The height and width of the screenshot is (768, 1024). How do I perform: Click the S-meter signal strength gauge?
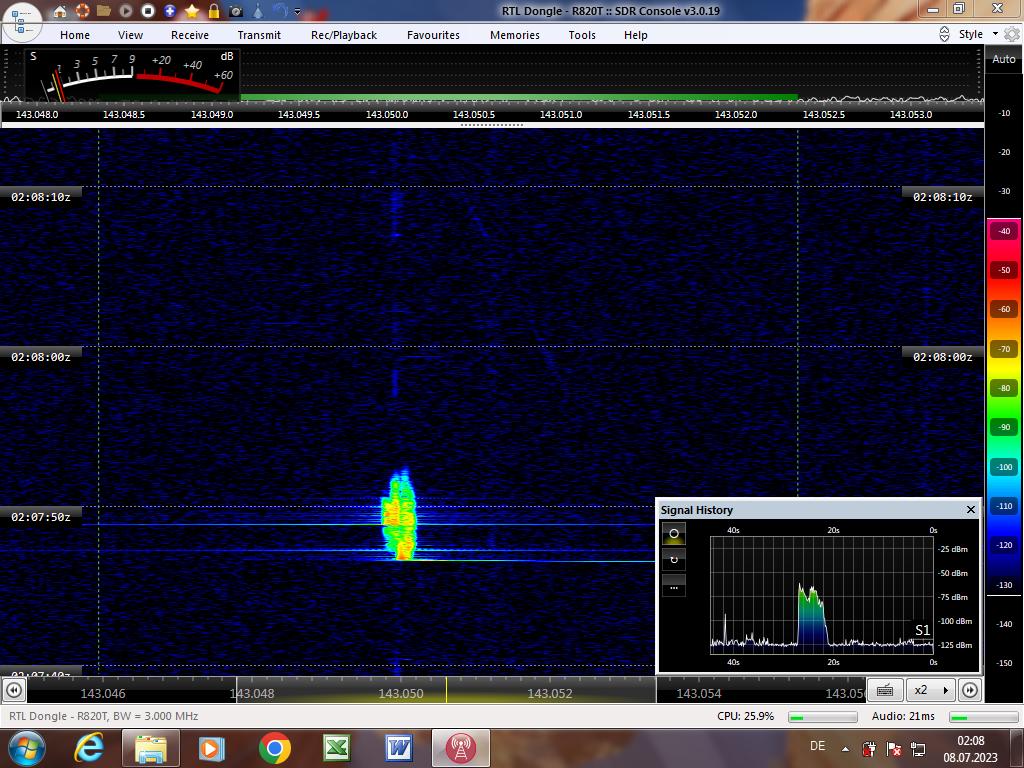(133, 75)
